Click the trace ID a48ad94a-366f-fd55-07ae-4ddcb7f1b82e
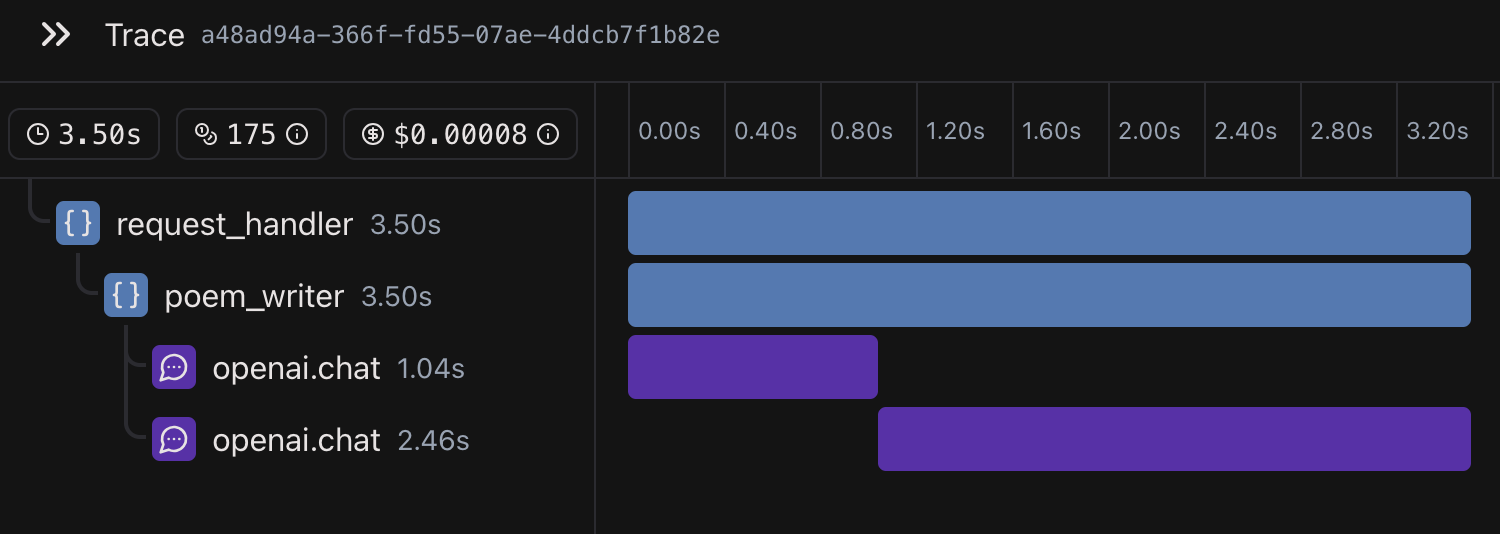 pyautogui.click(x=460, y=36)
